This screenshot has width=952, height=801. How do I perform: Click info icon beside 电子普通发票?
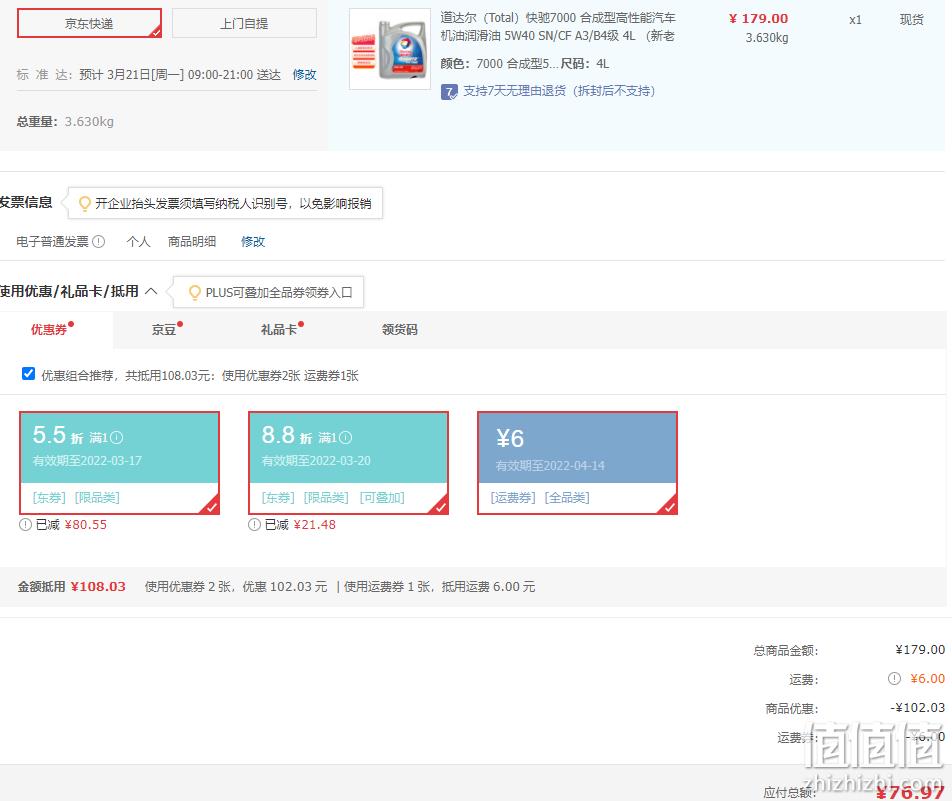tap(98, 242)
